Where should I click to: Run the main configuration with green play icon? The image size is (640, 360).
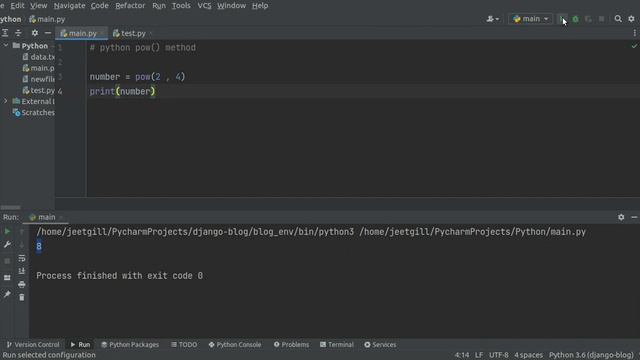coord(562,19)
